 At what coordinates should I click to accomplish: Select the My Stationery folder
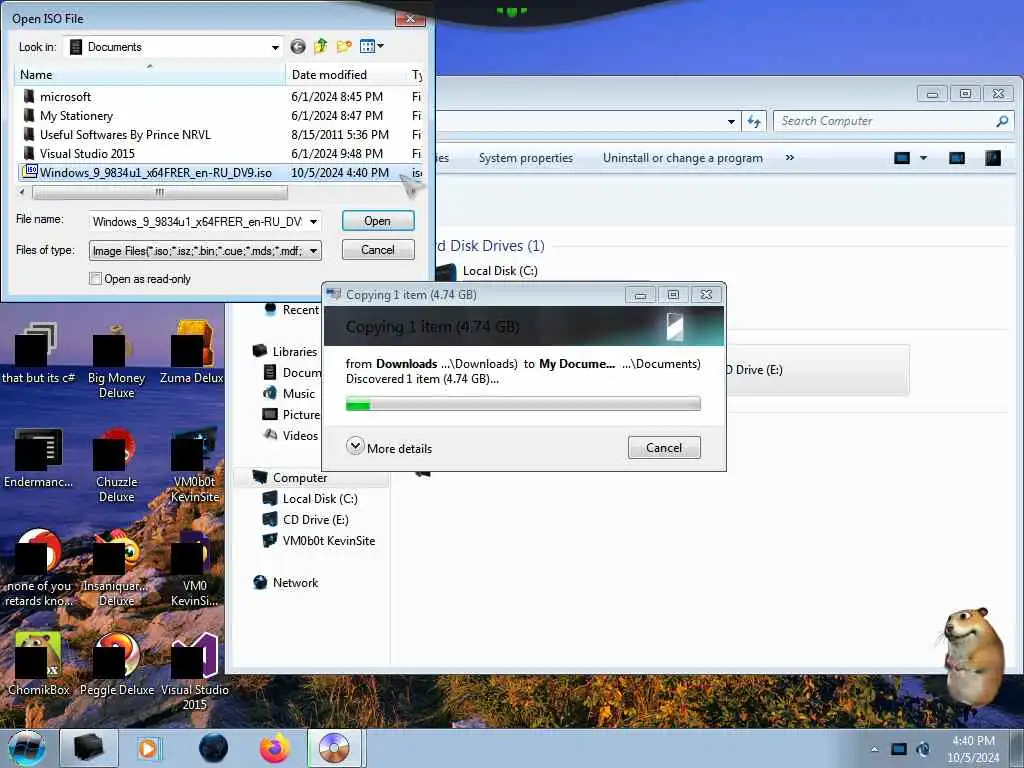pyautogui.click(x=76, y=116)
